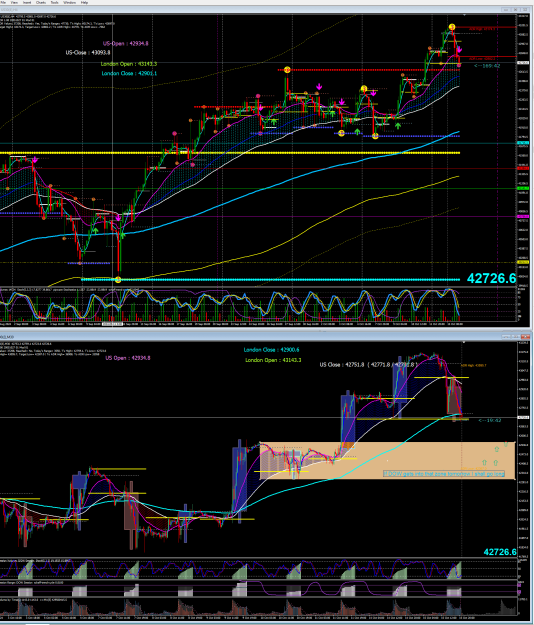Click the current price tag on the lower price scale

[x=523, y=417]
